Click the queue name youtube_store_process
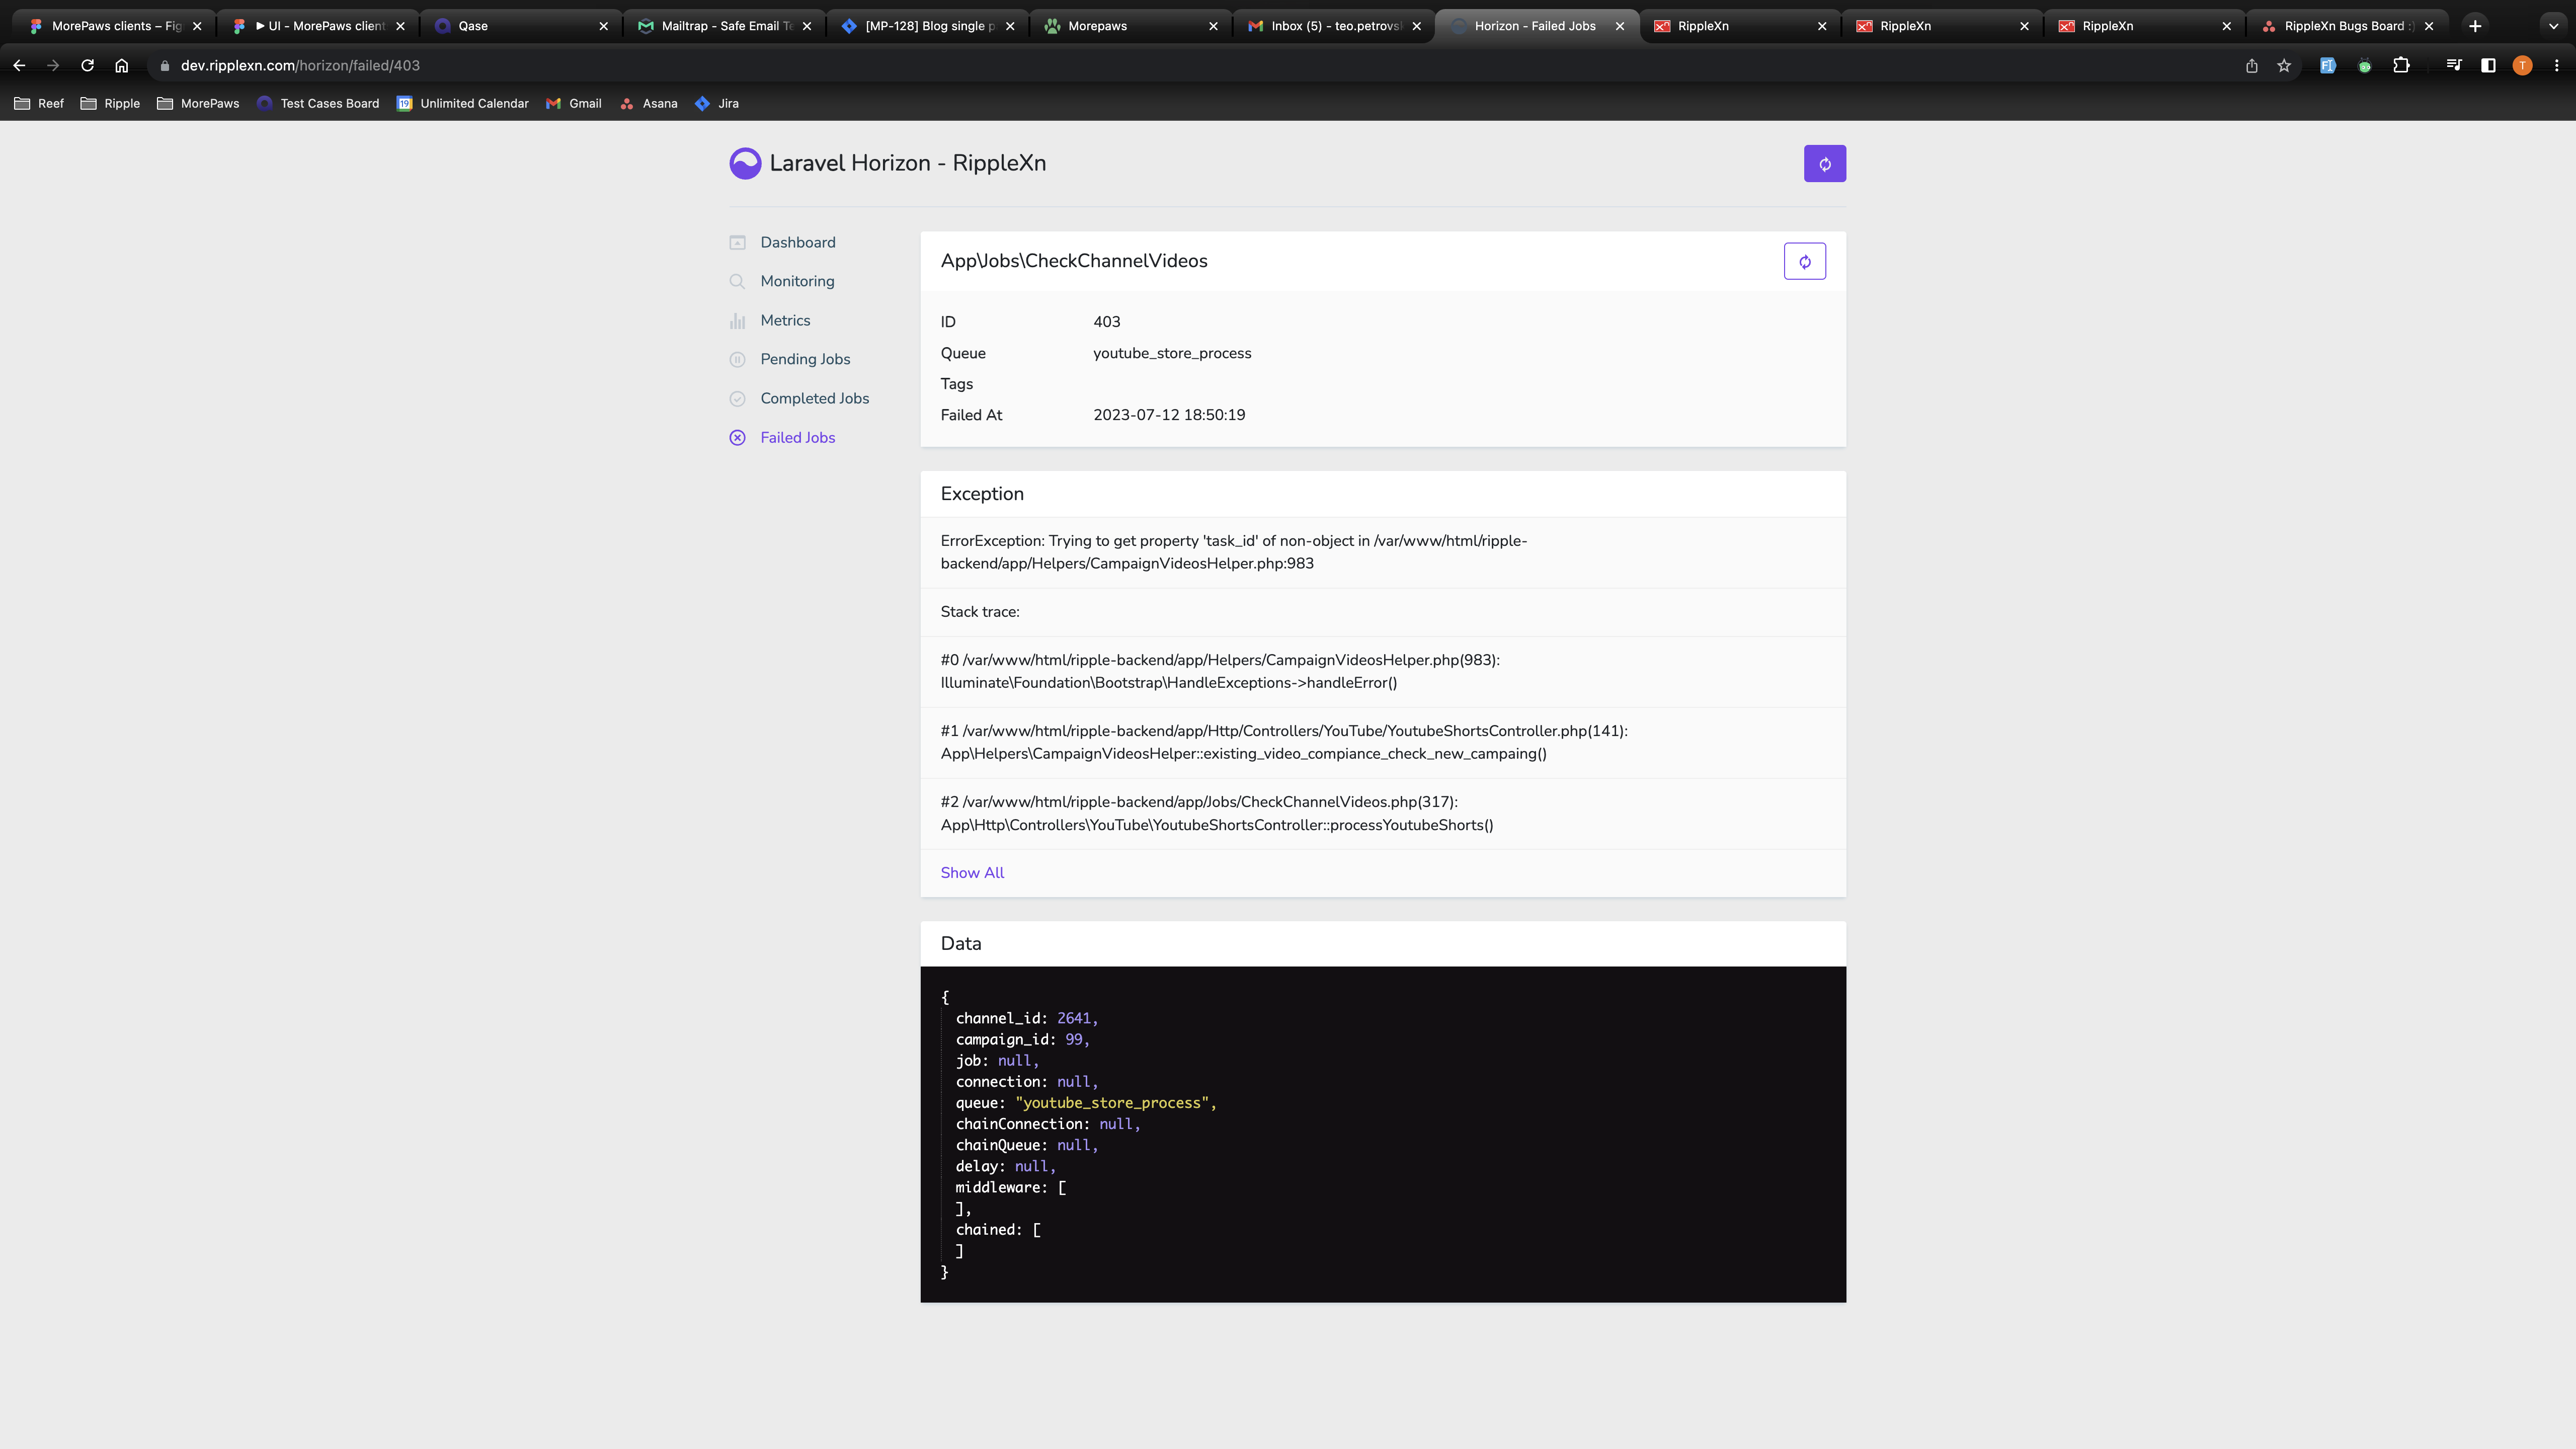Screen dimensions: 2576x1449 pos(1172,353)
